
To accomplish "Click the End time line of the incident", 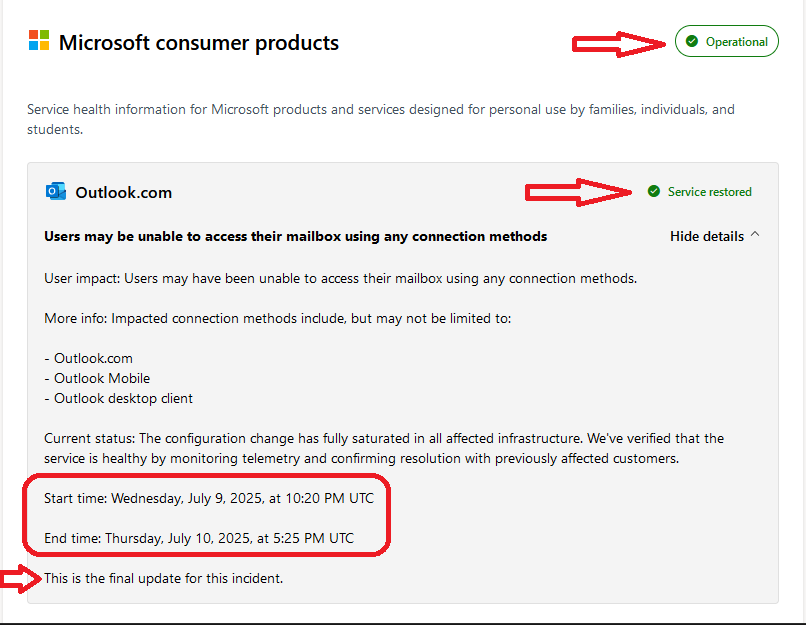I will (199, 538).
